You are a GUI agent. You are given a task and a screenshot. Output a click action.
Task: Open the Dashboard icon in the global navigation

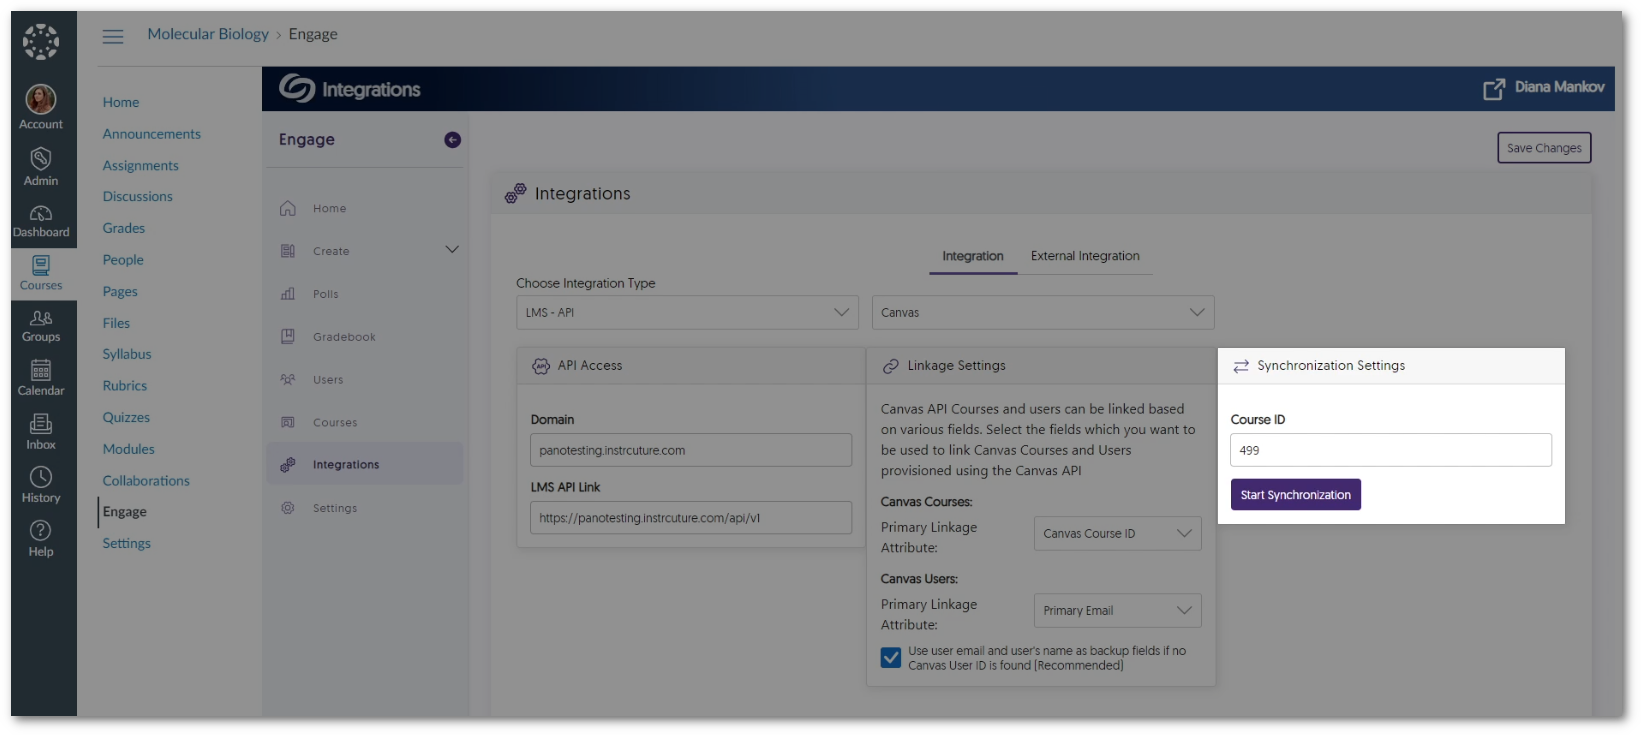tap(41, 214)
